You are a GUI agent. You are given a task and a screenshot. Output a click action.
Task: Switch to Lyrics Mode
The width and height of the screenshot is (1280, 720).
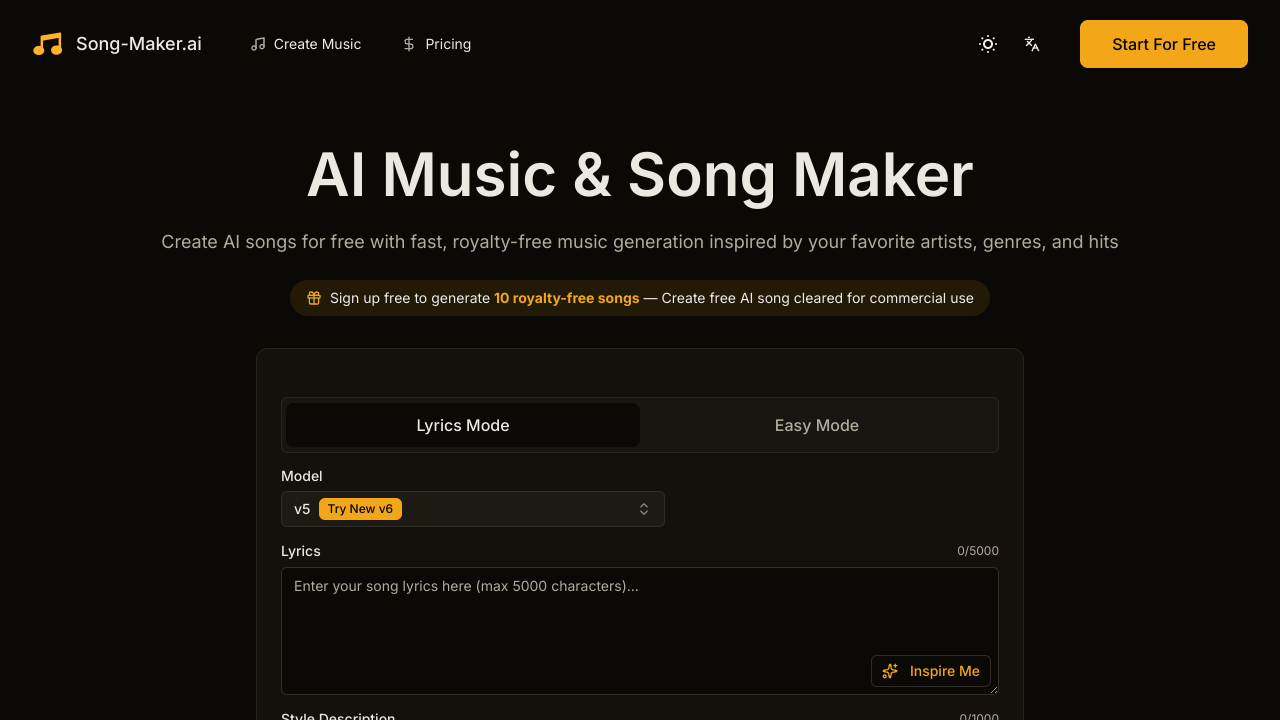[462, 425]
